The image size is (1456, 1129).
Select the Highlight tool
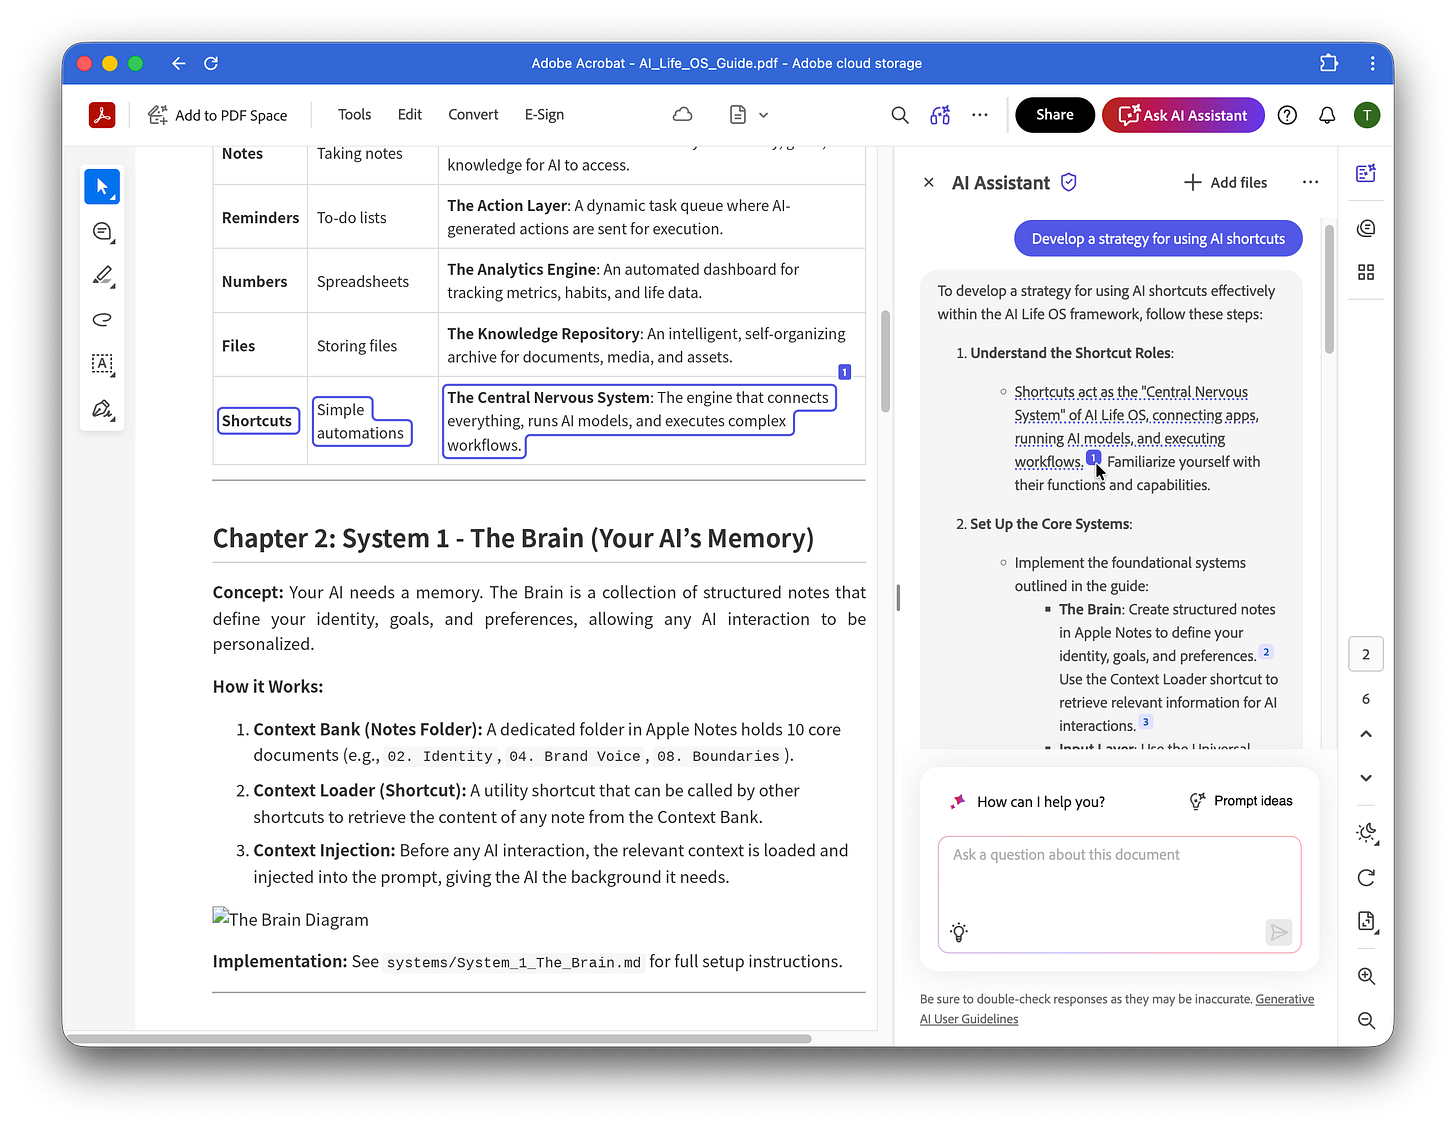(x=101, y=276)
